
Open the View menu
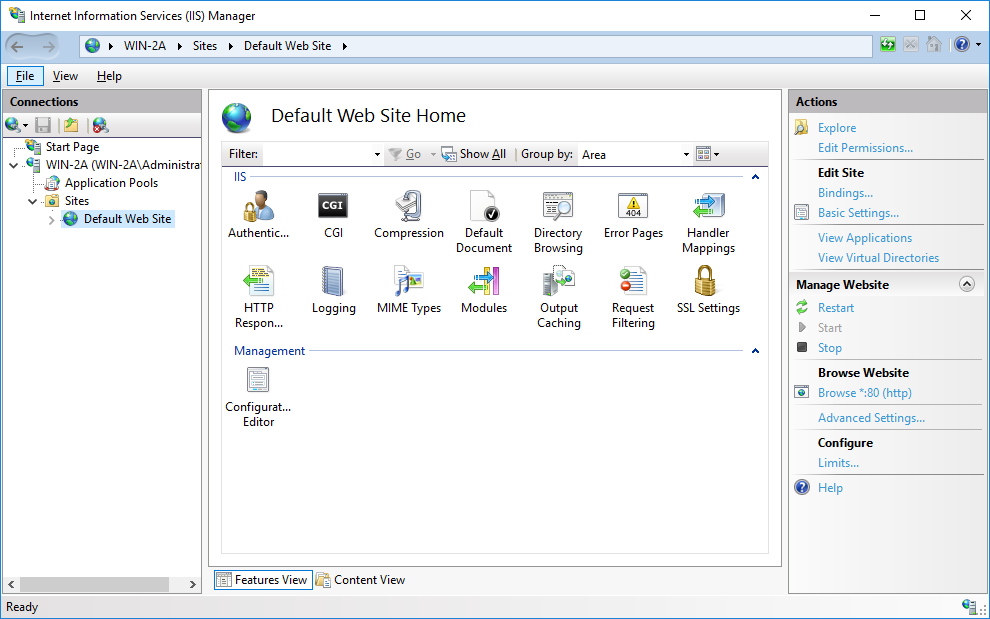65,75
